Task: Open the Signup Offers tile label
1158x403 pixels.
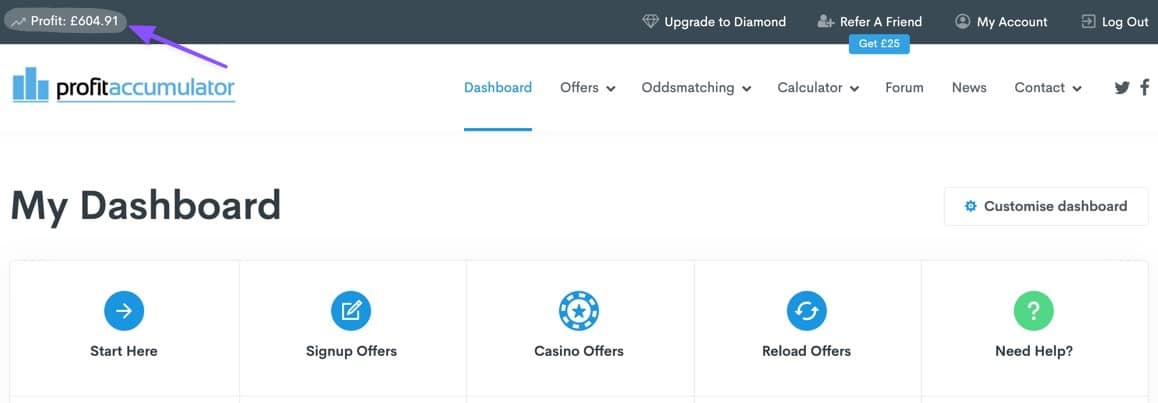Action: tap(352, 351)
